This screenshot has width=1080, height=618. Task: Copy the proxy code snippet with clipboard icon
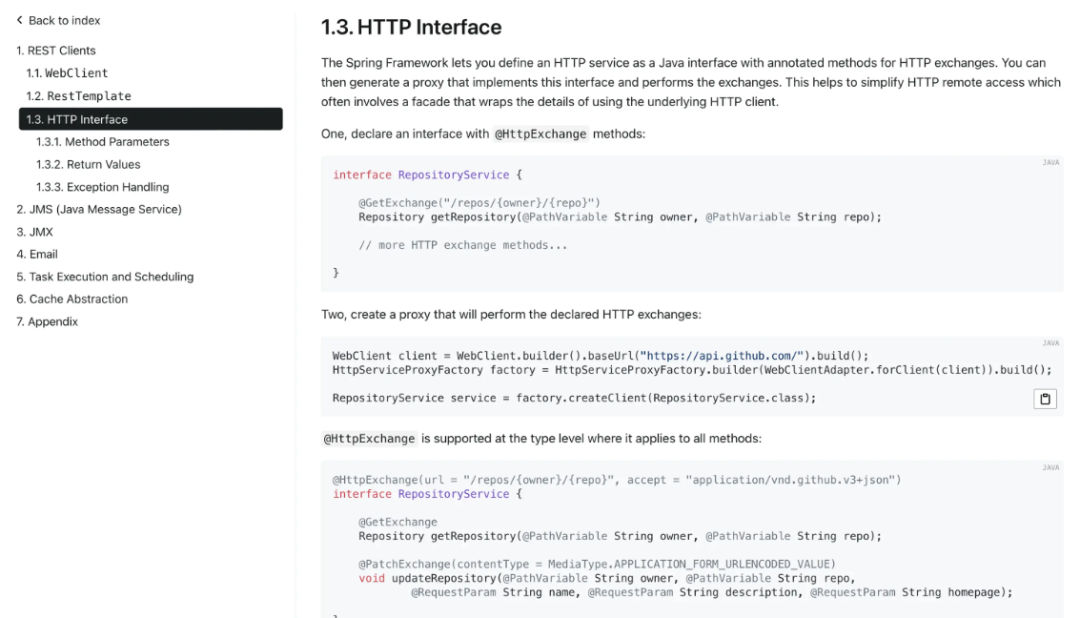pos(1045,399)
